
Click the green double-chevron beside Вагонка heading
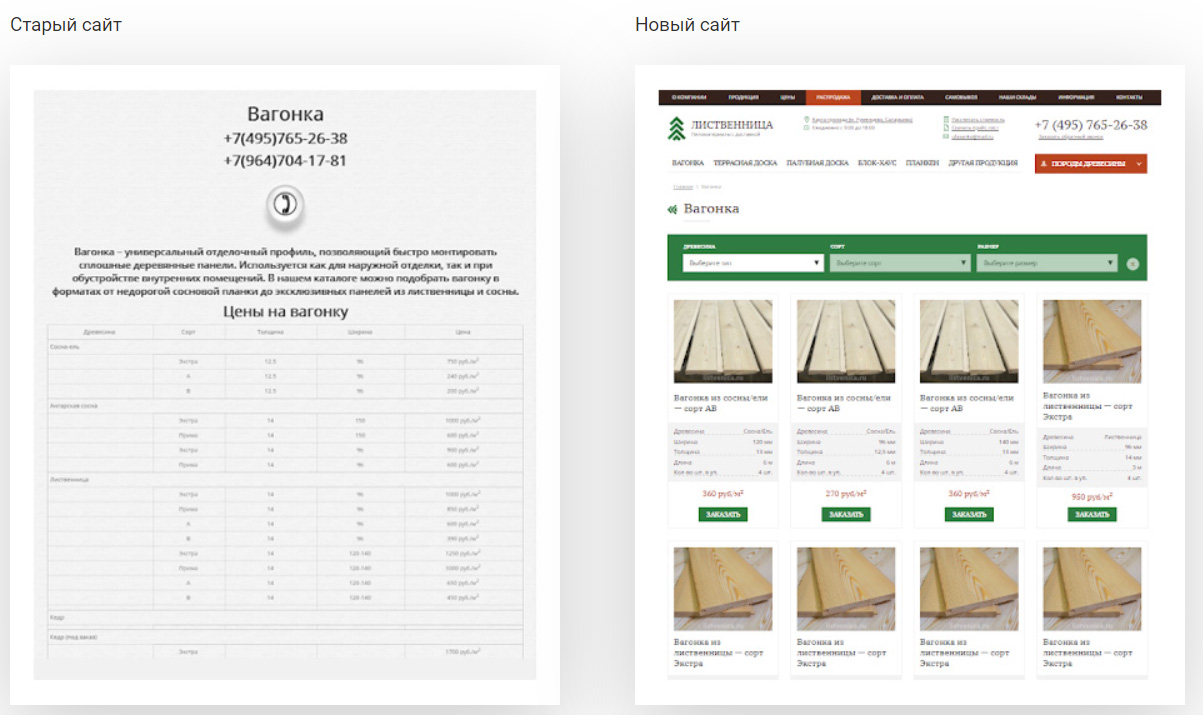(x=672, y=209)
